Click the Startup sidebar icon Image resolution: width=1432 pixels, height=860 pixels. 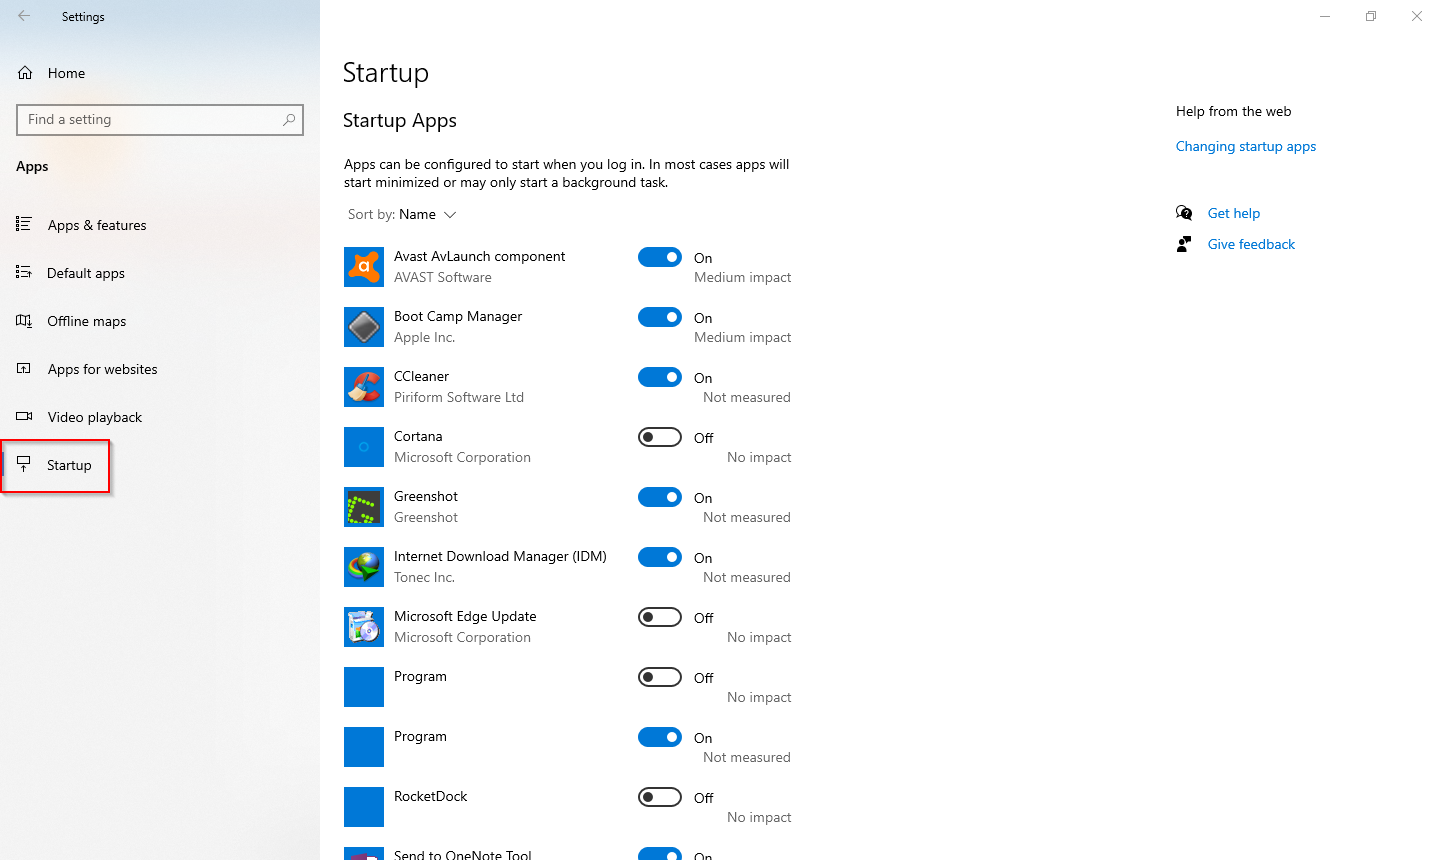coord(24,464)
